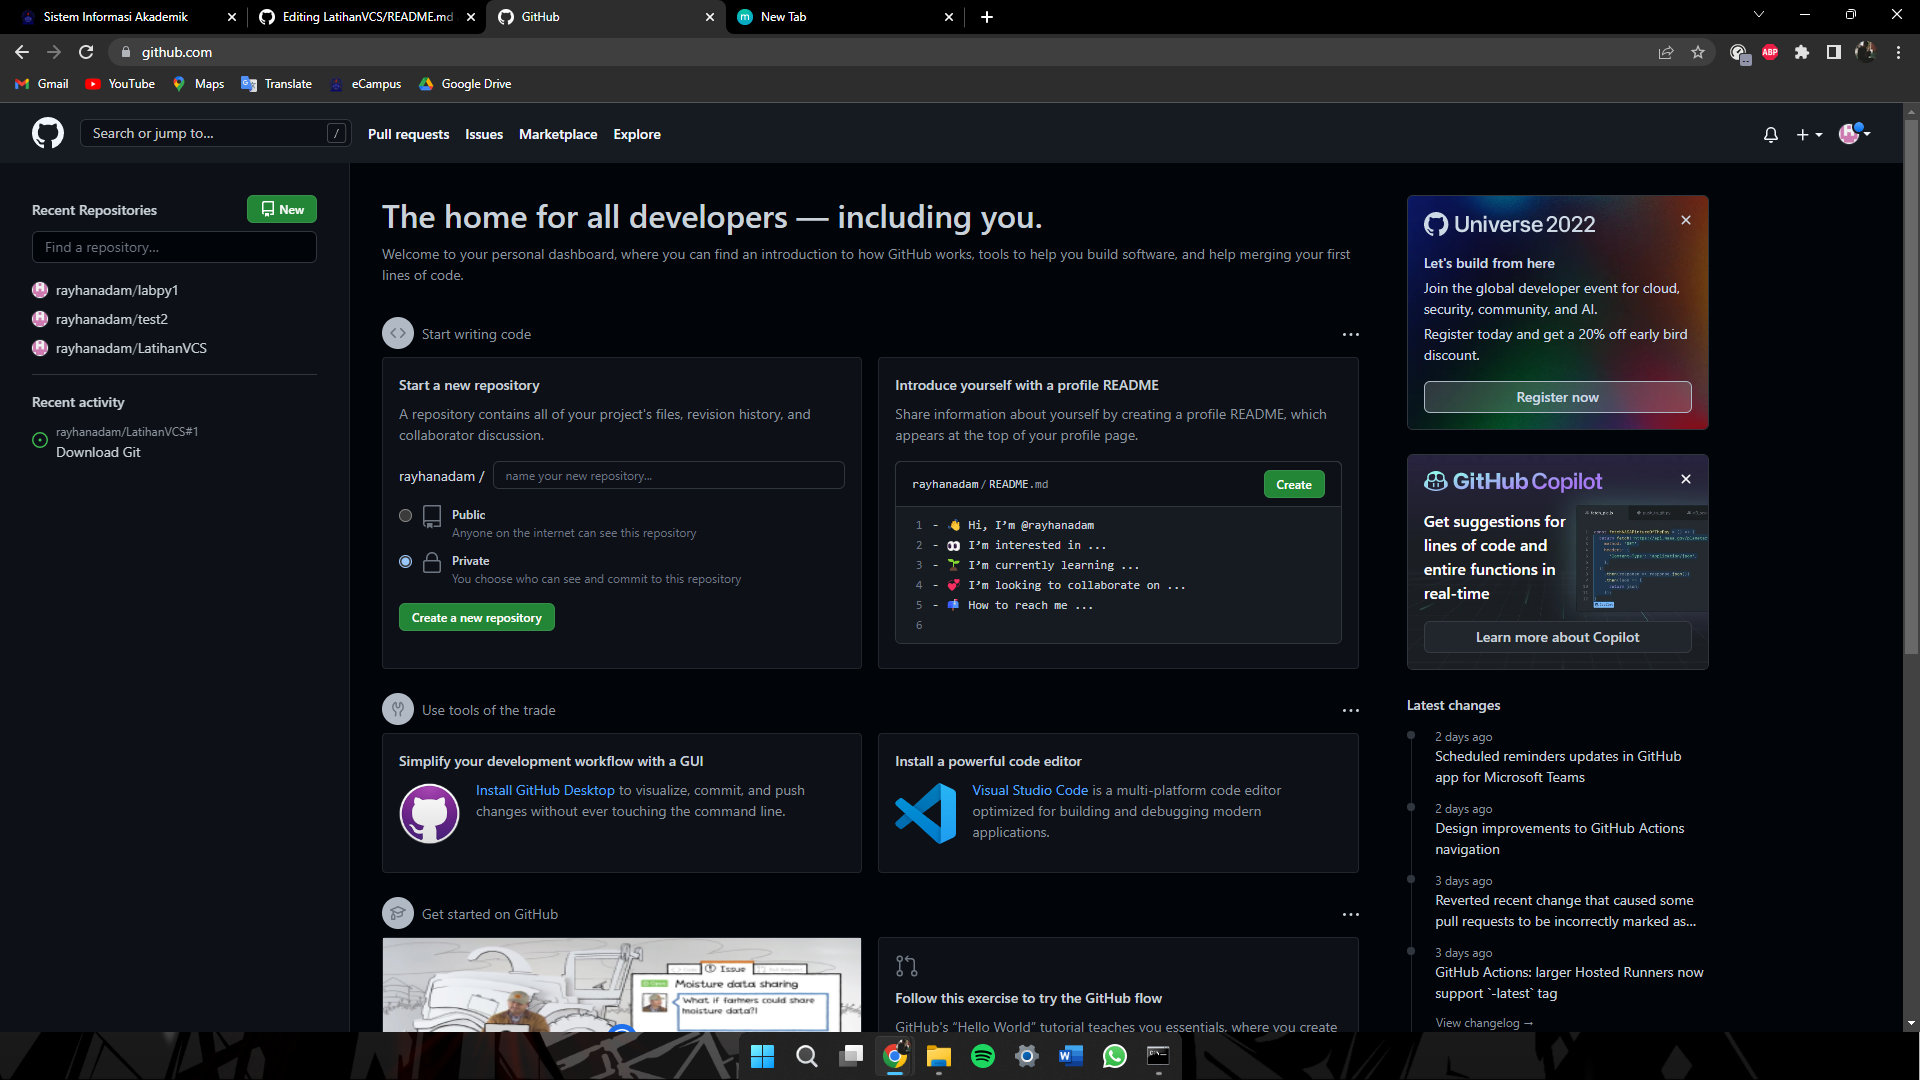Toggle the browser side panel
The image size is (1920, 1080).
pyautogui.click(x=1834, y=52)
